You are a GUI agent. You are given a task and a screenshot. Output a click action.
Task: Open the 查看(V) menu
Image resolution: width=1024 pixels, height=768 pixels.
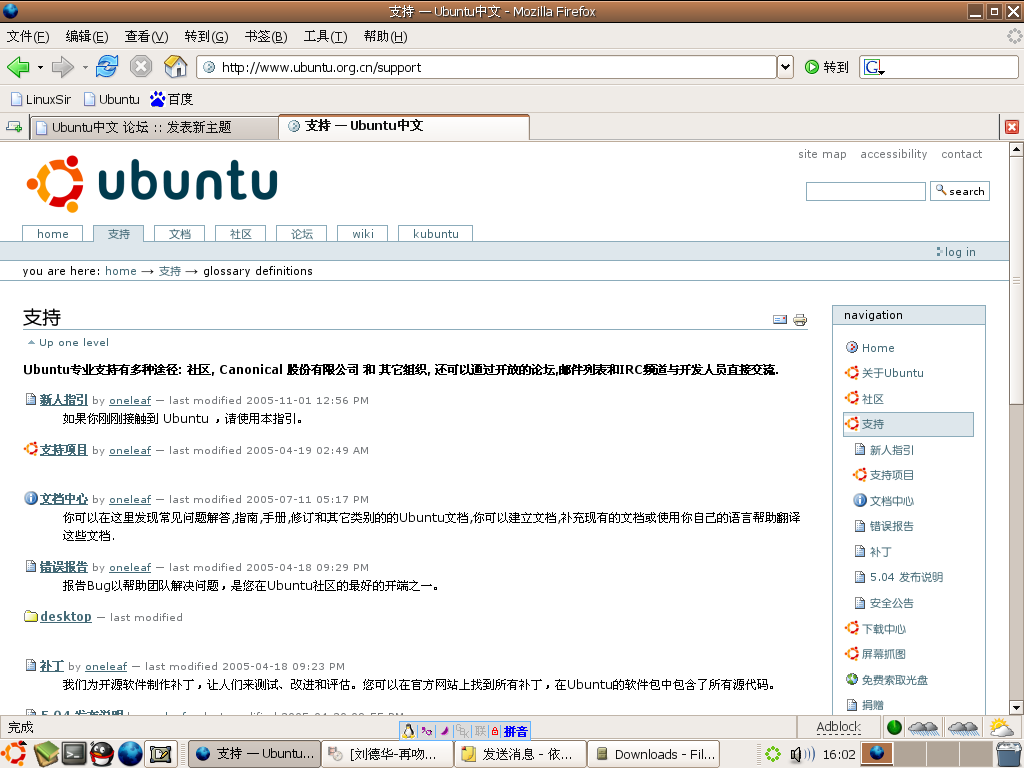point(146,37)
